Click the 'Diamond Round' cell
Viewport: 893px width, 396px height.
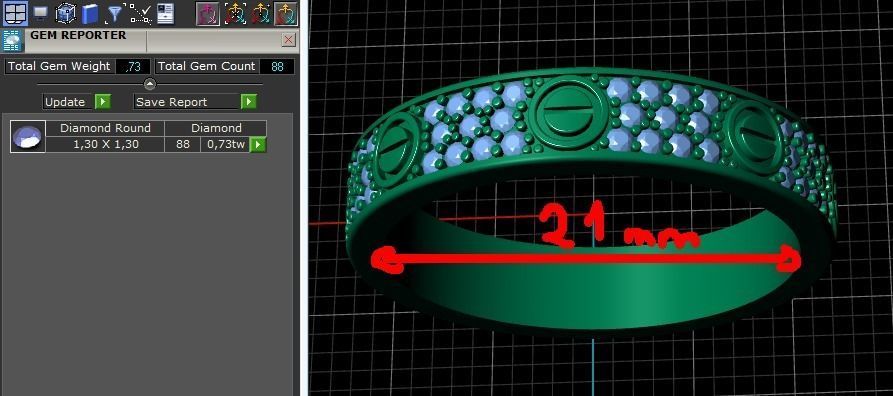(105, 128)
